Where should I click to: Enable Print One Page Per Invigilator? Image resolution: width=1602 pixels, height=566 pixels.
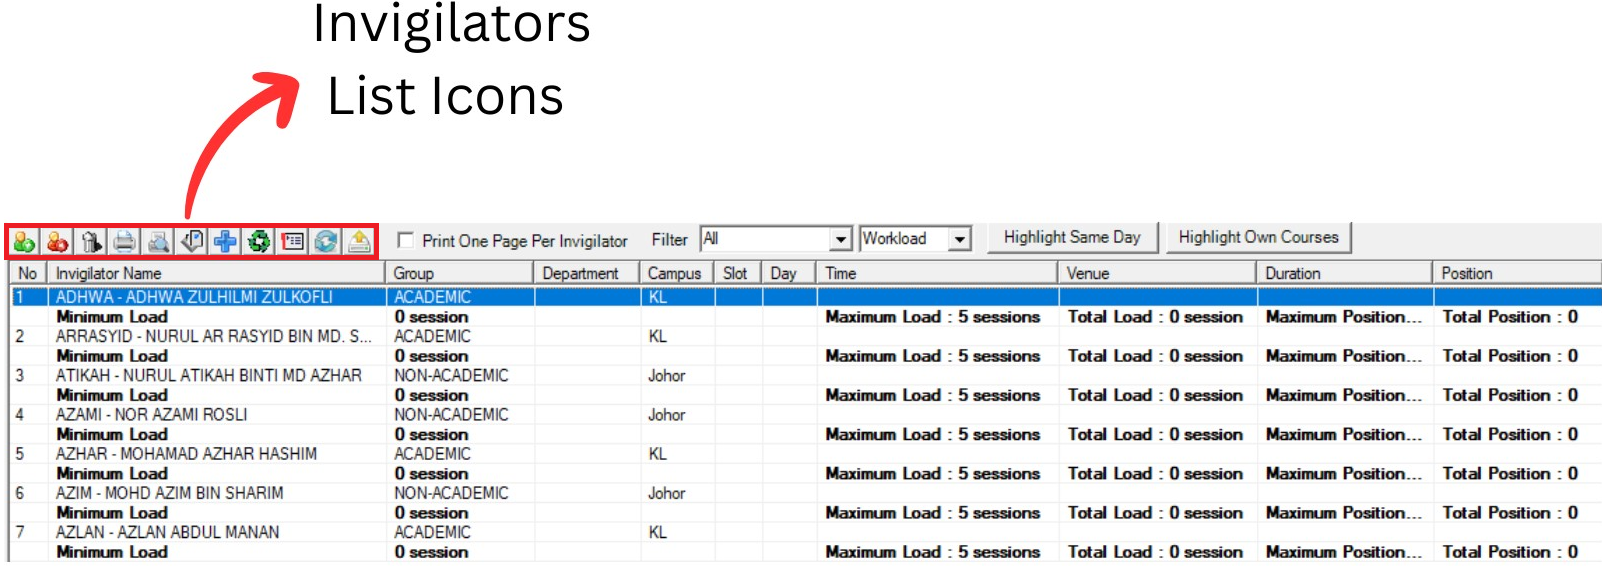tap(406, 240)
